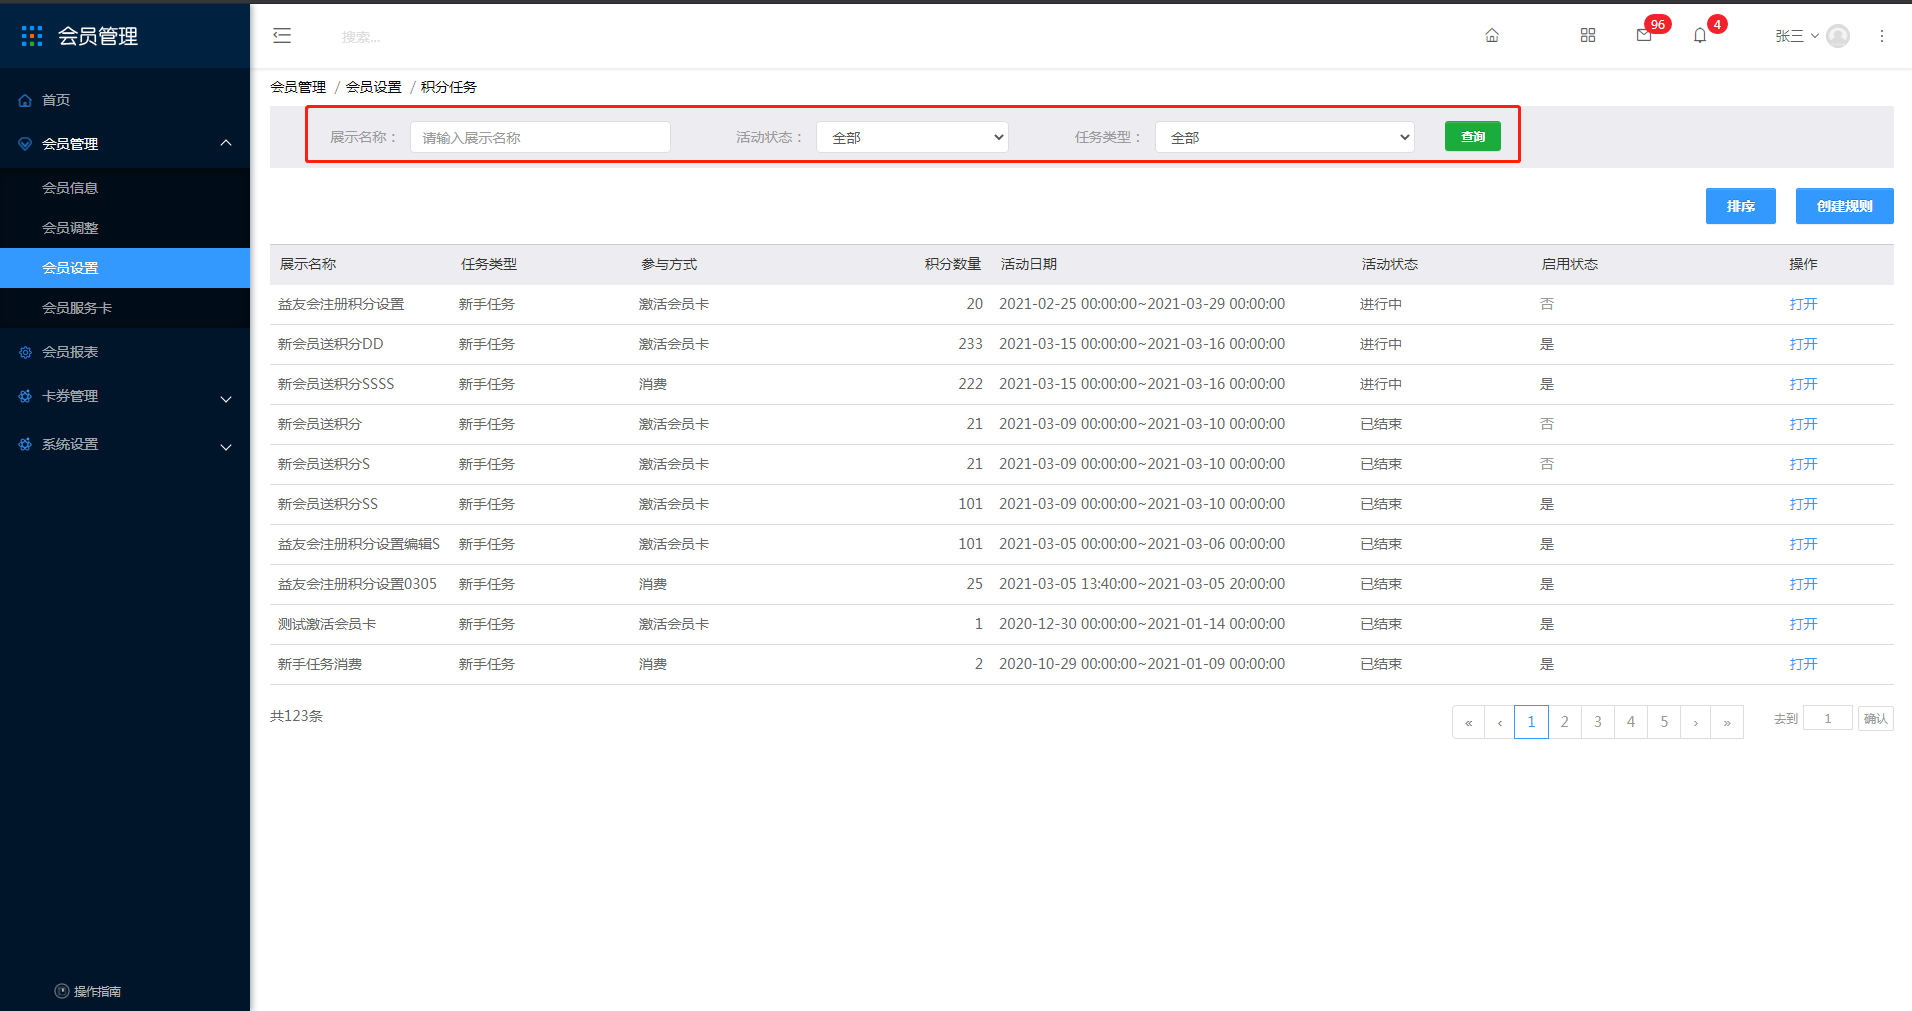Open the 活动状态 dropdown

point(912,137)
